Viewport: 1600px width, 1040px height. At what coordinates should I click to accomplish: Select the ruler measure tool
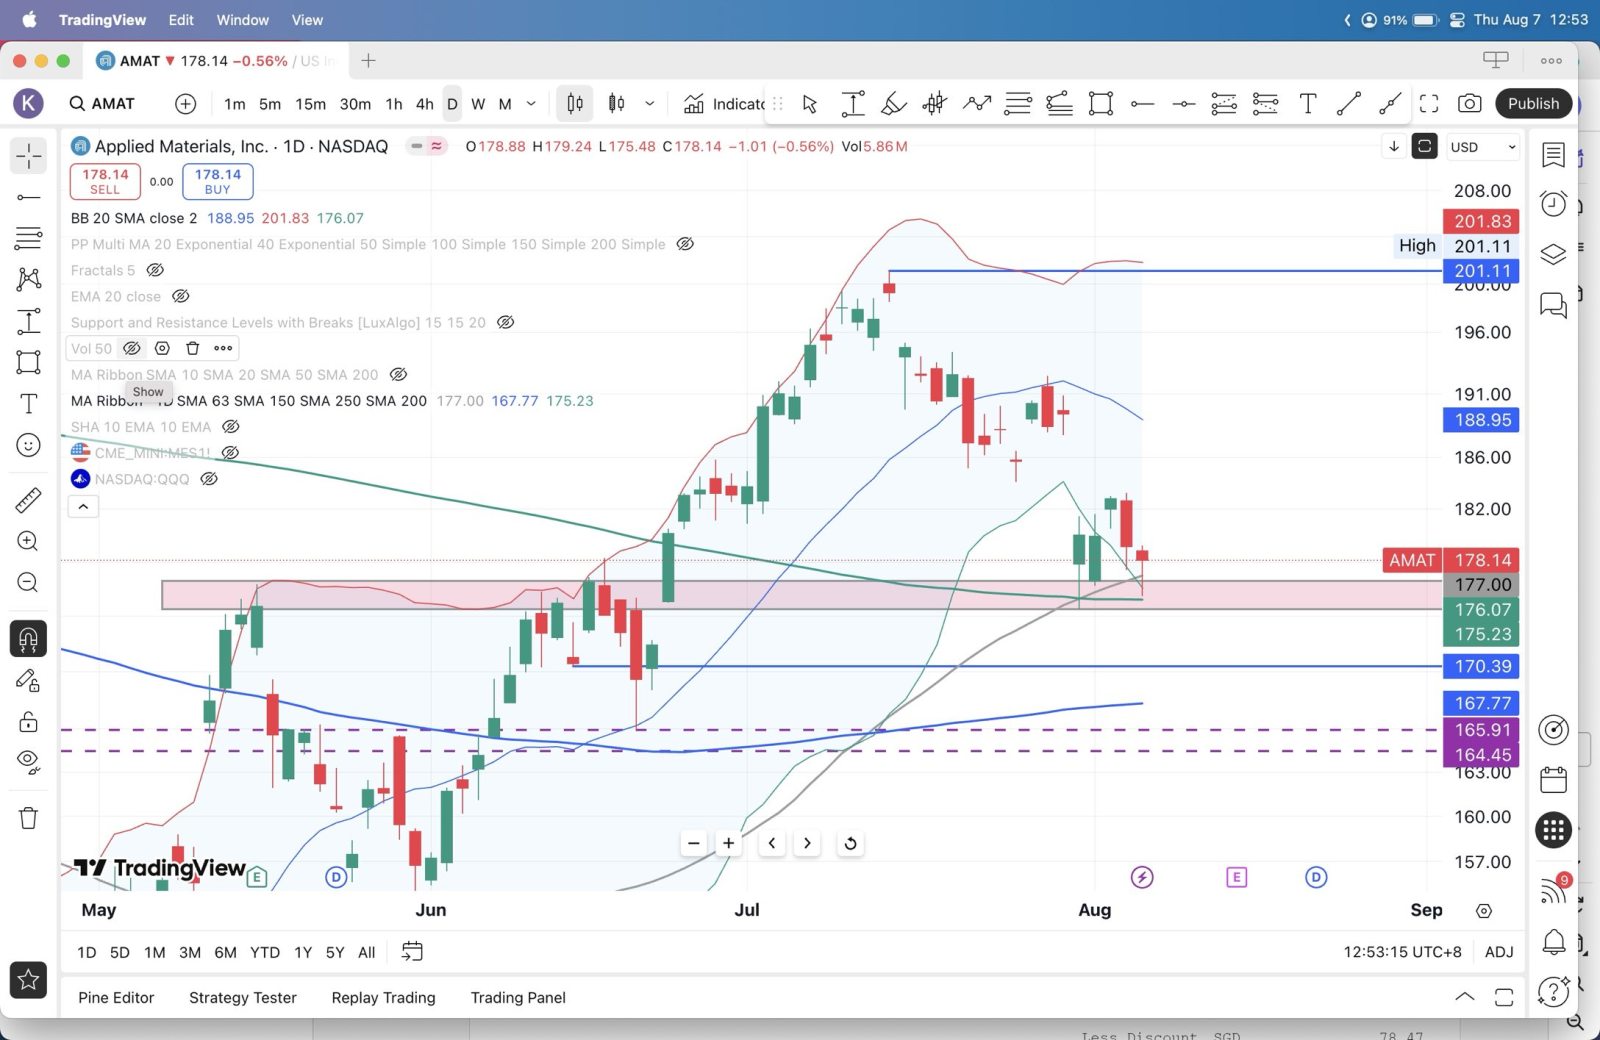pos(28,500)
